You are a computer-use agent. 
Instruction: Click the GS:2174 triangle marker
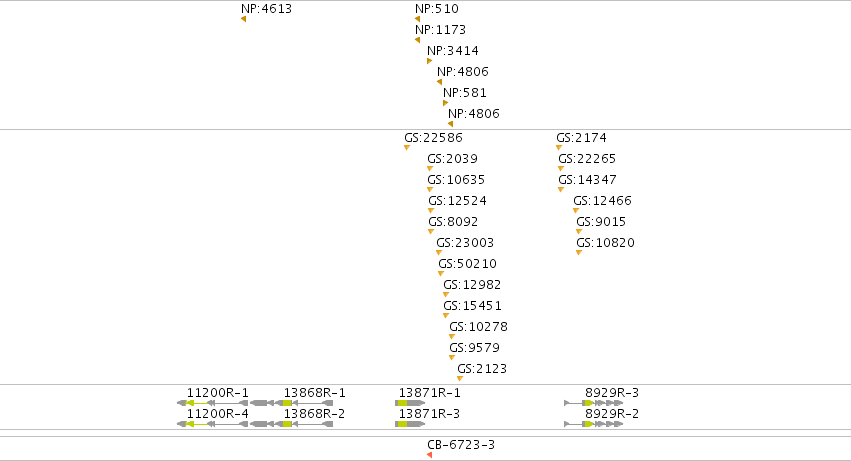[x=559, y=148]
